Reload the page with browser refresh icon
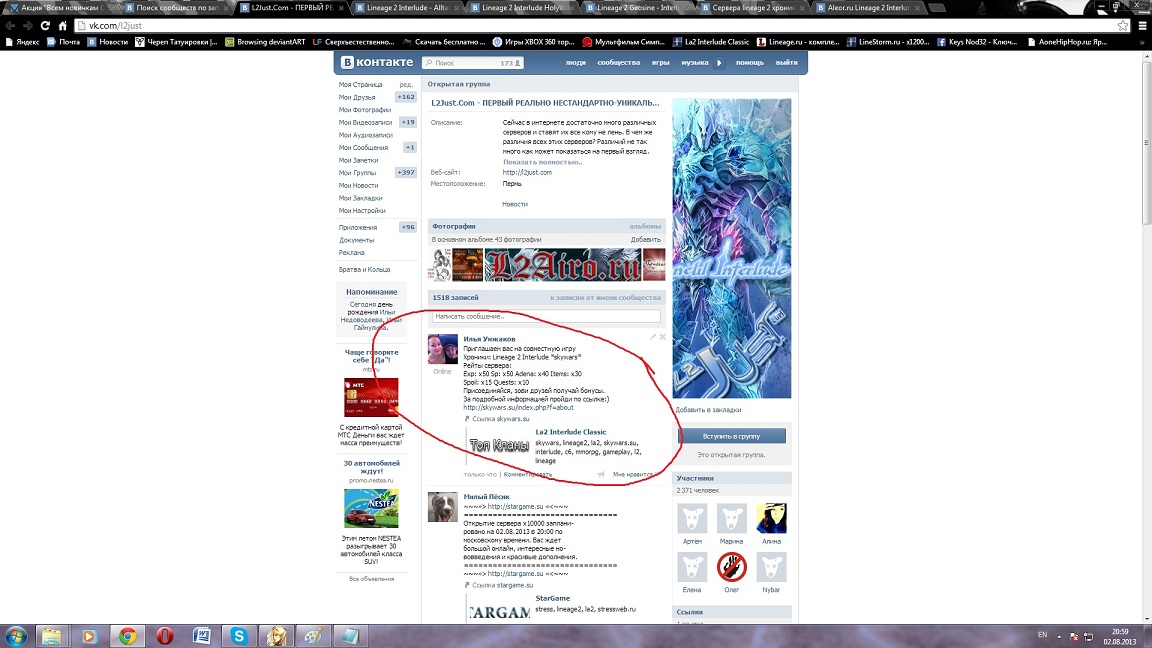Image resolution: width=1152 pixels, height=648 pixels. 45,26
